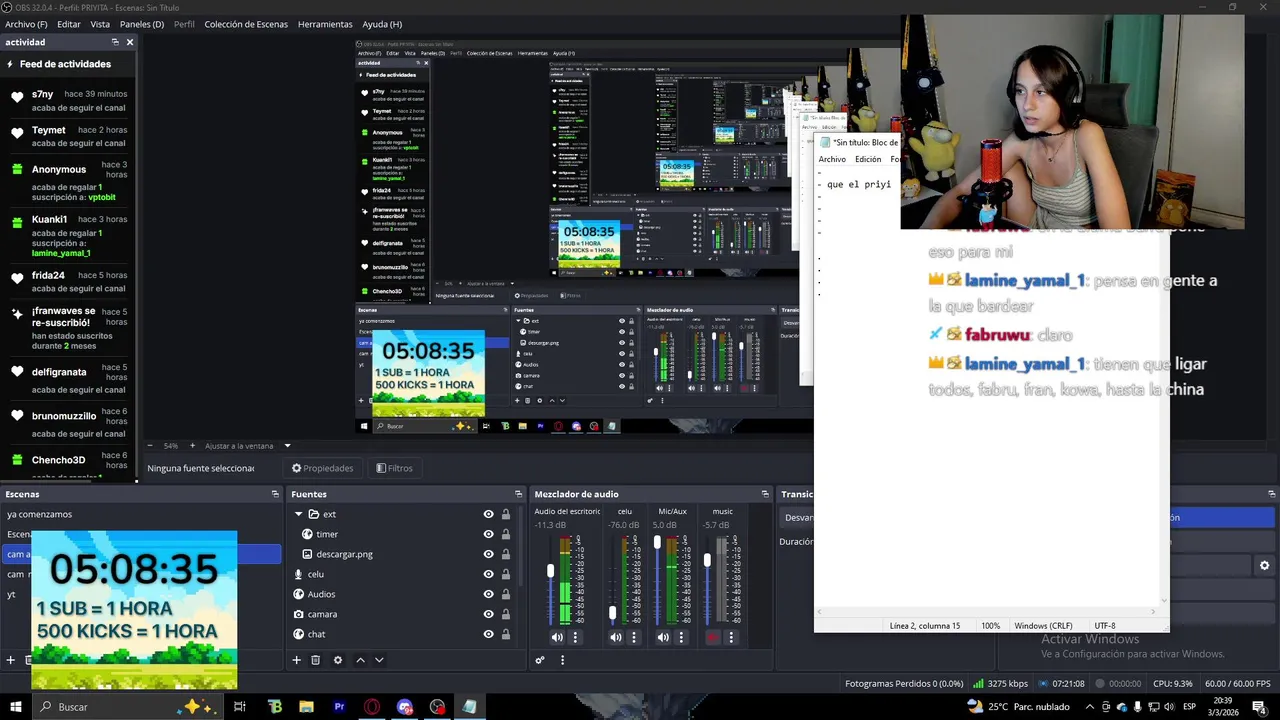Image resolution: width=1280 pixels, height=720 pixels.
Task: Hide the camara source
Action: click(x=488, y=614)
